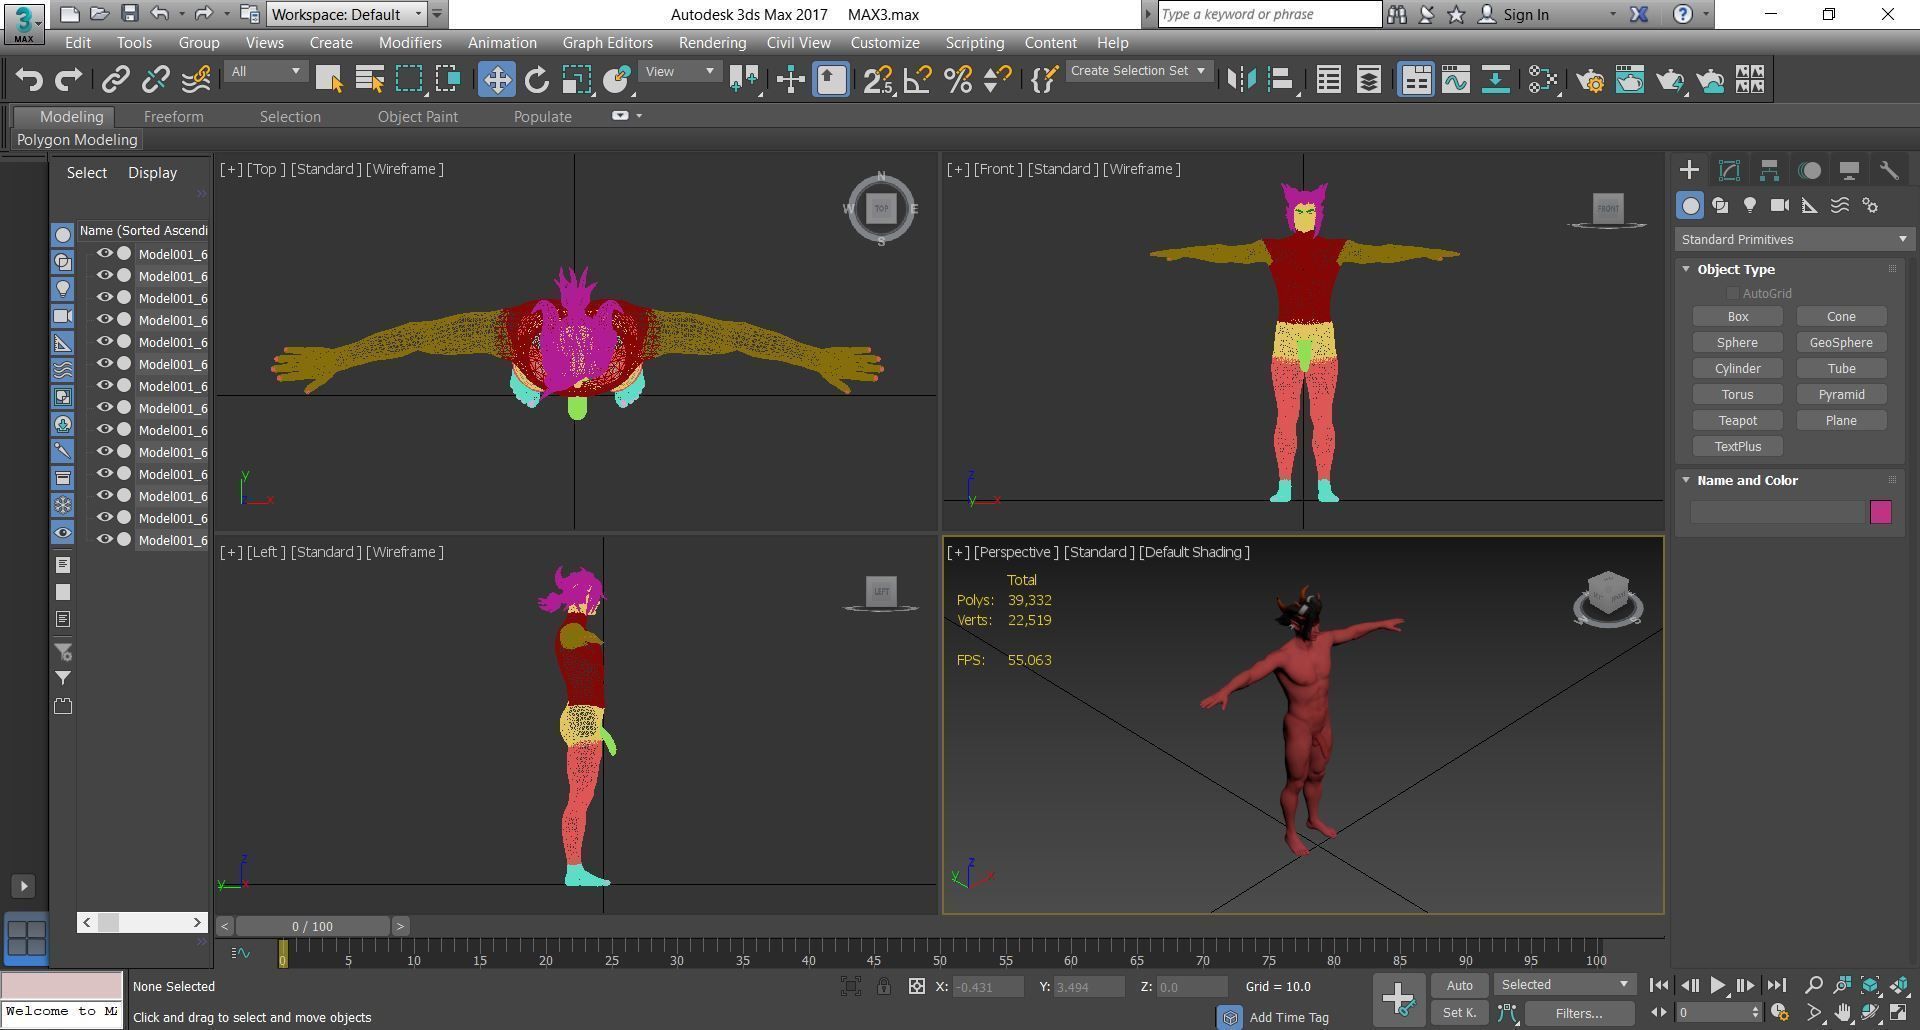The height and width of the screenshot is (1030, 1920).
Task: Open the Utilities wrench panel tab
Action: coord(1889,170)
